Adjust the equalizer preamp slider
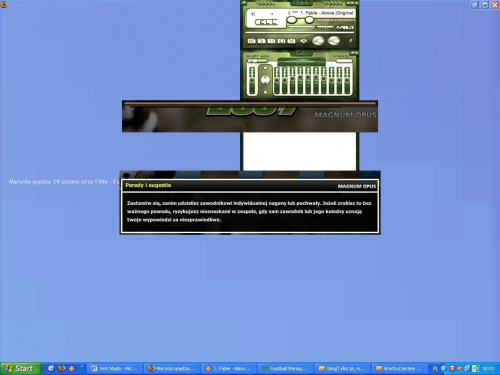 coord(252,80)
